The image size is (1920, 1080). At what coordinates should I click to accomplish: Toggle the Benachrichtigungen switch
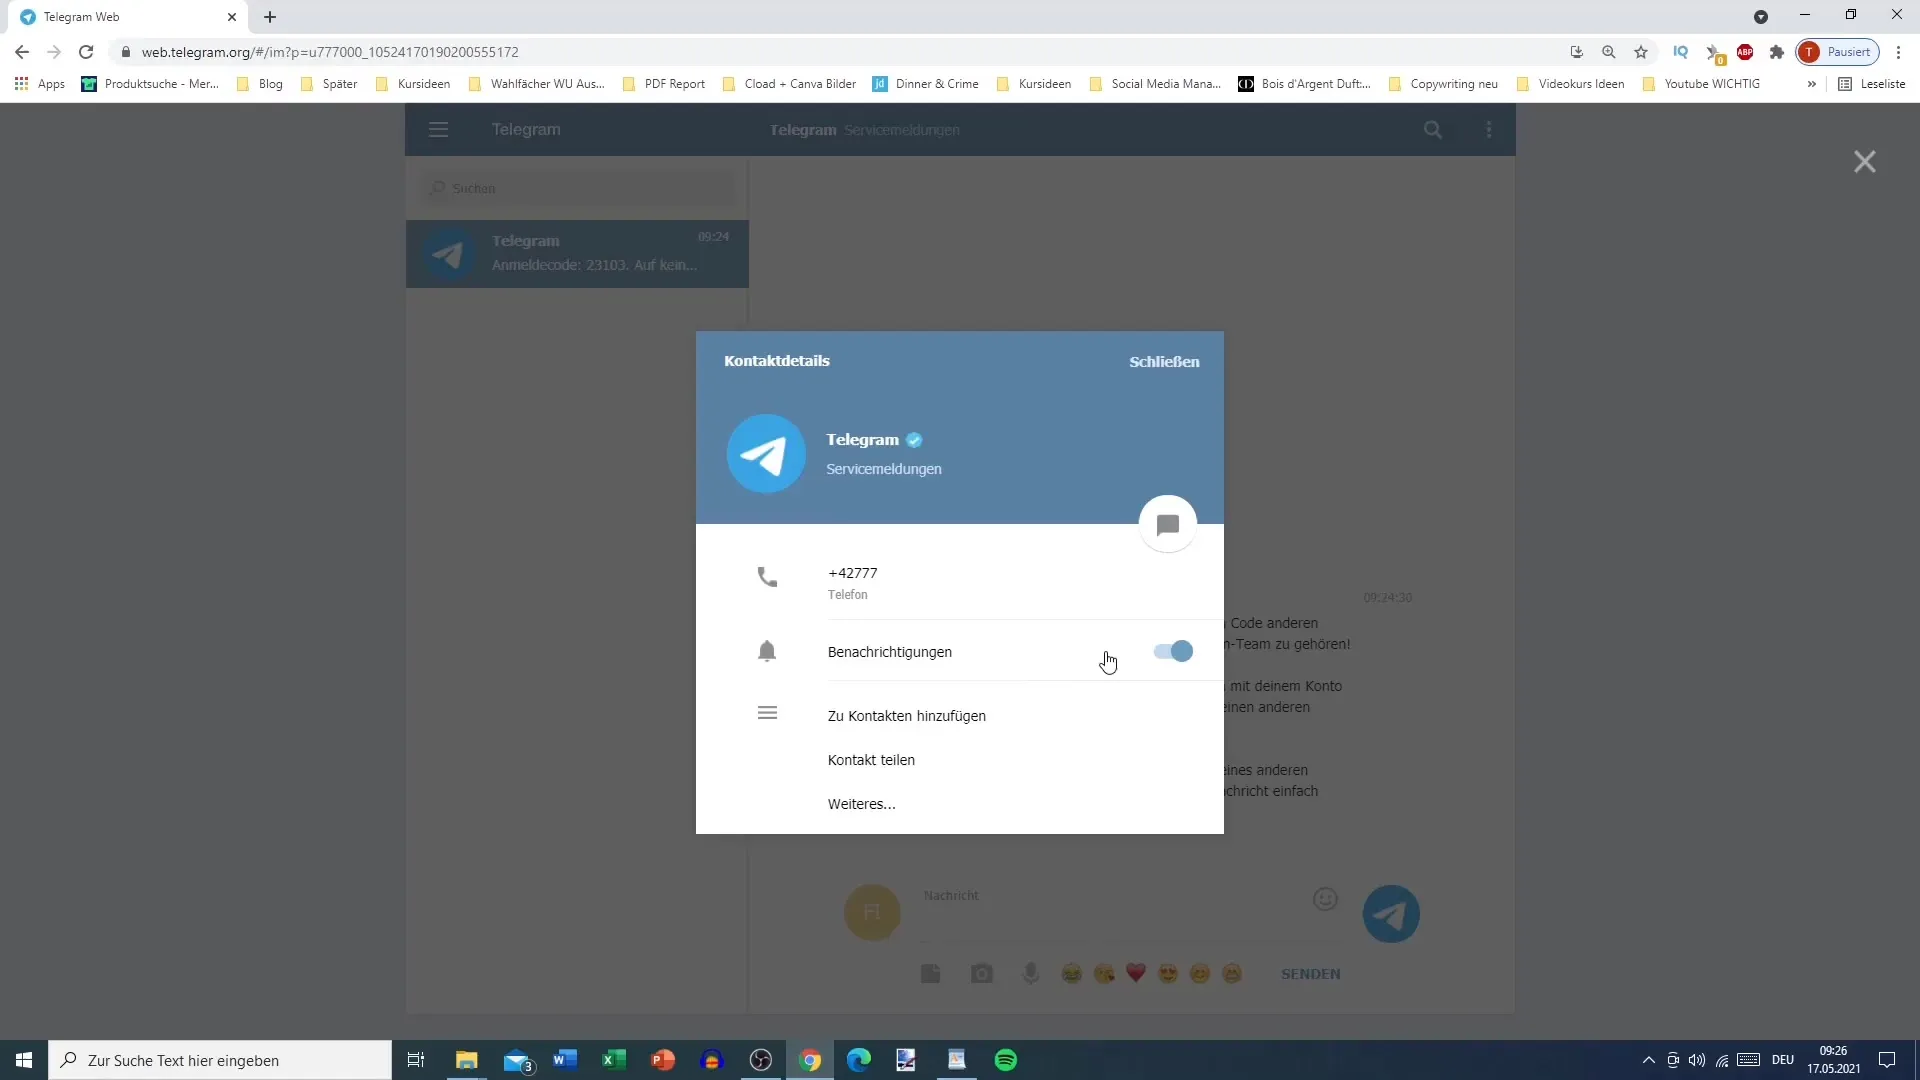(1173, 651)
